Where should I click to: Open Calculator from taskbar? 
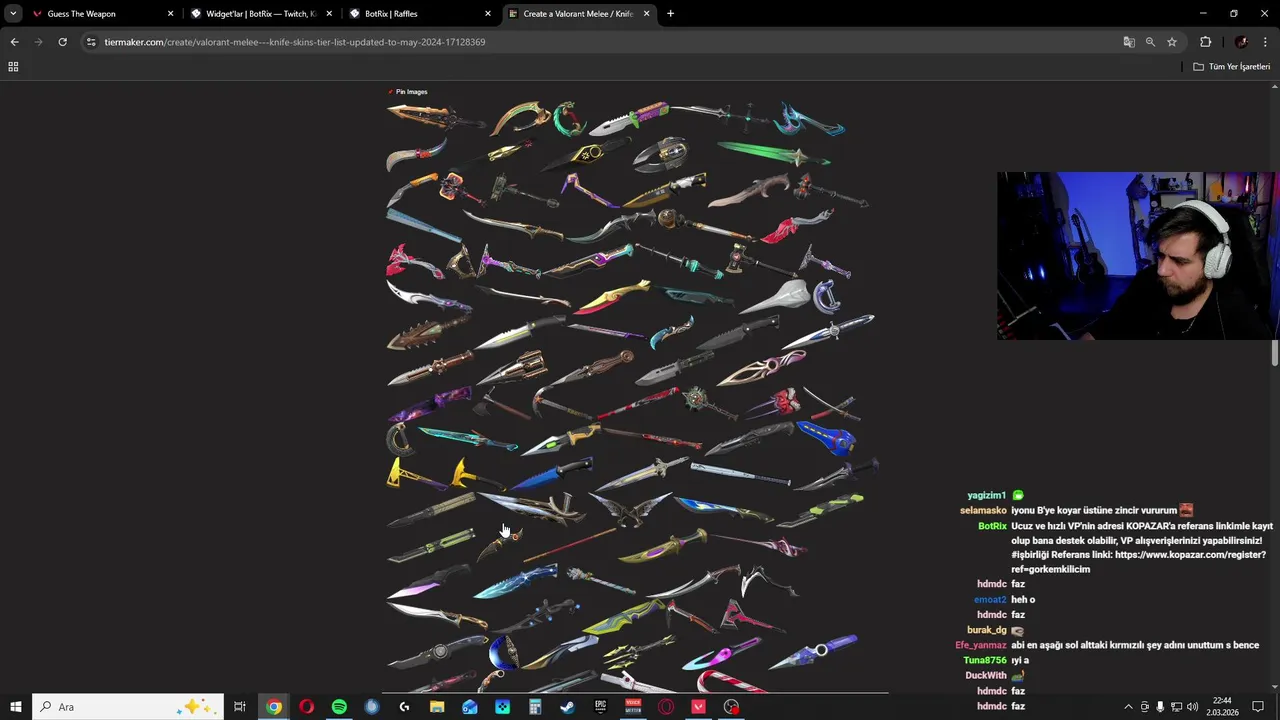[x=535, y=707]
